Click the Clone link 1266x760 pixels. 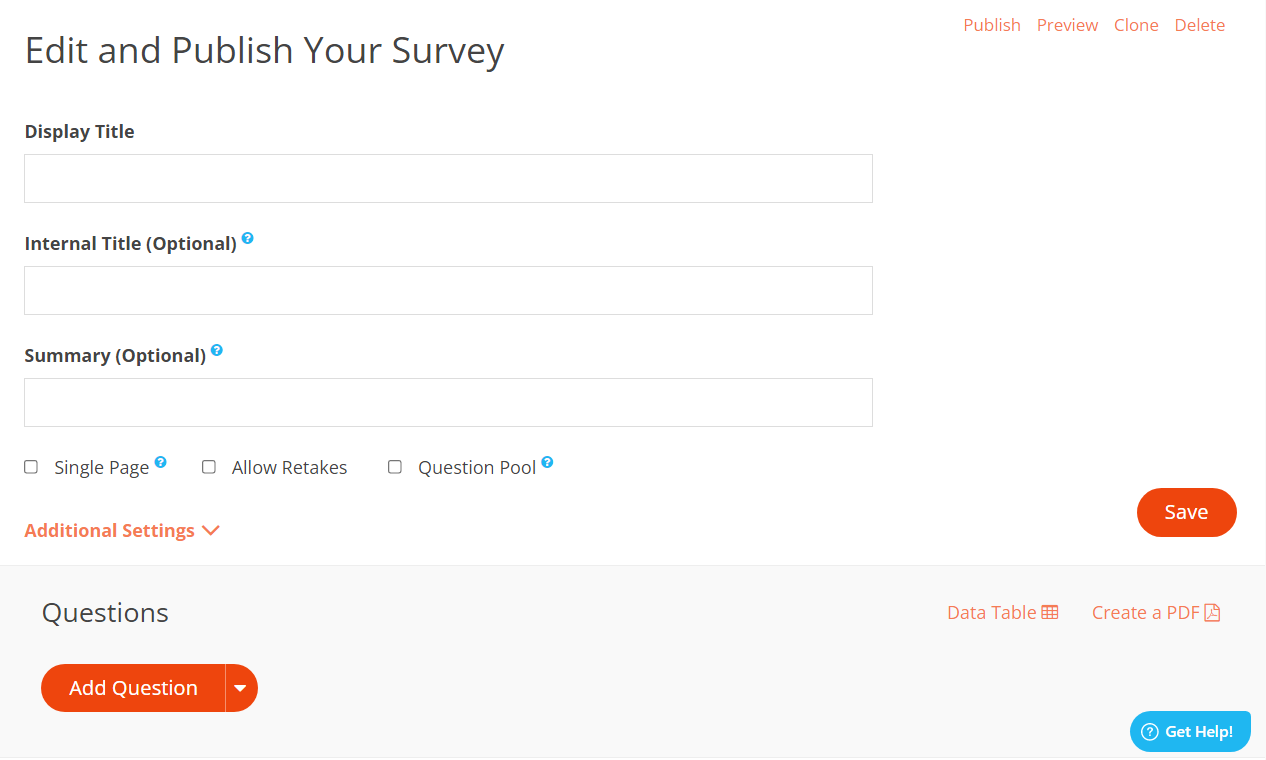[1136, 24]
